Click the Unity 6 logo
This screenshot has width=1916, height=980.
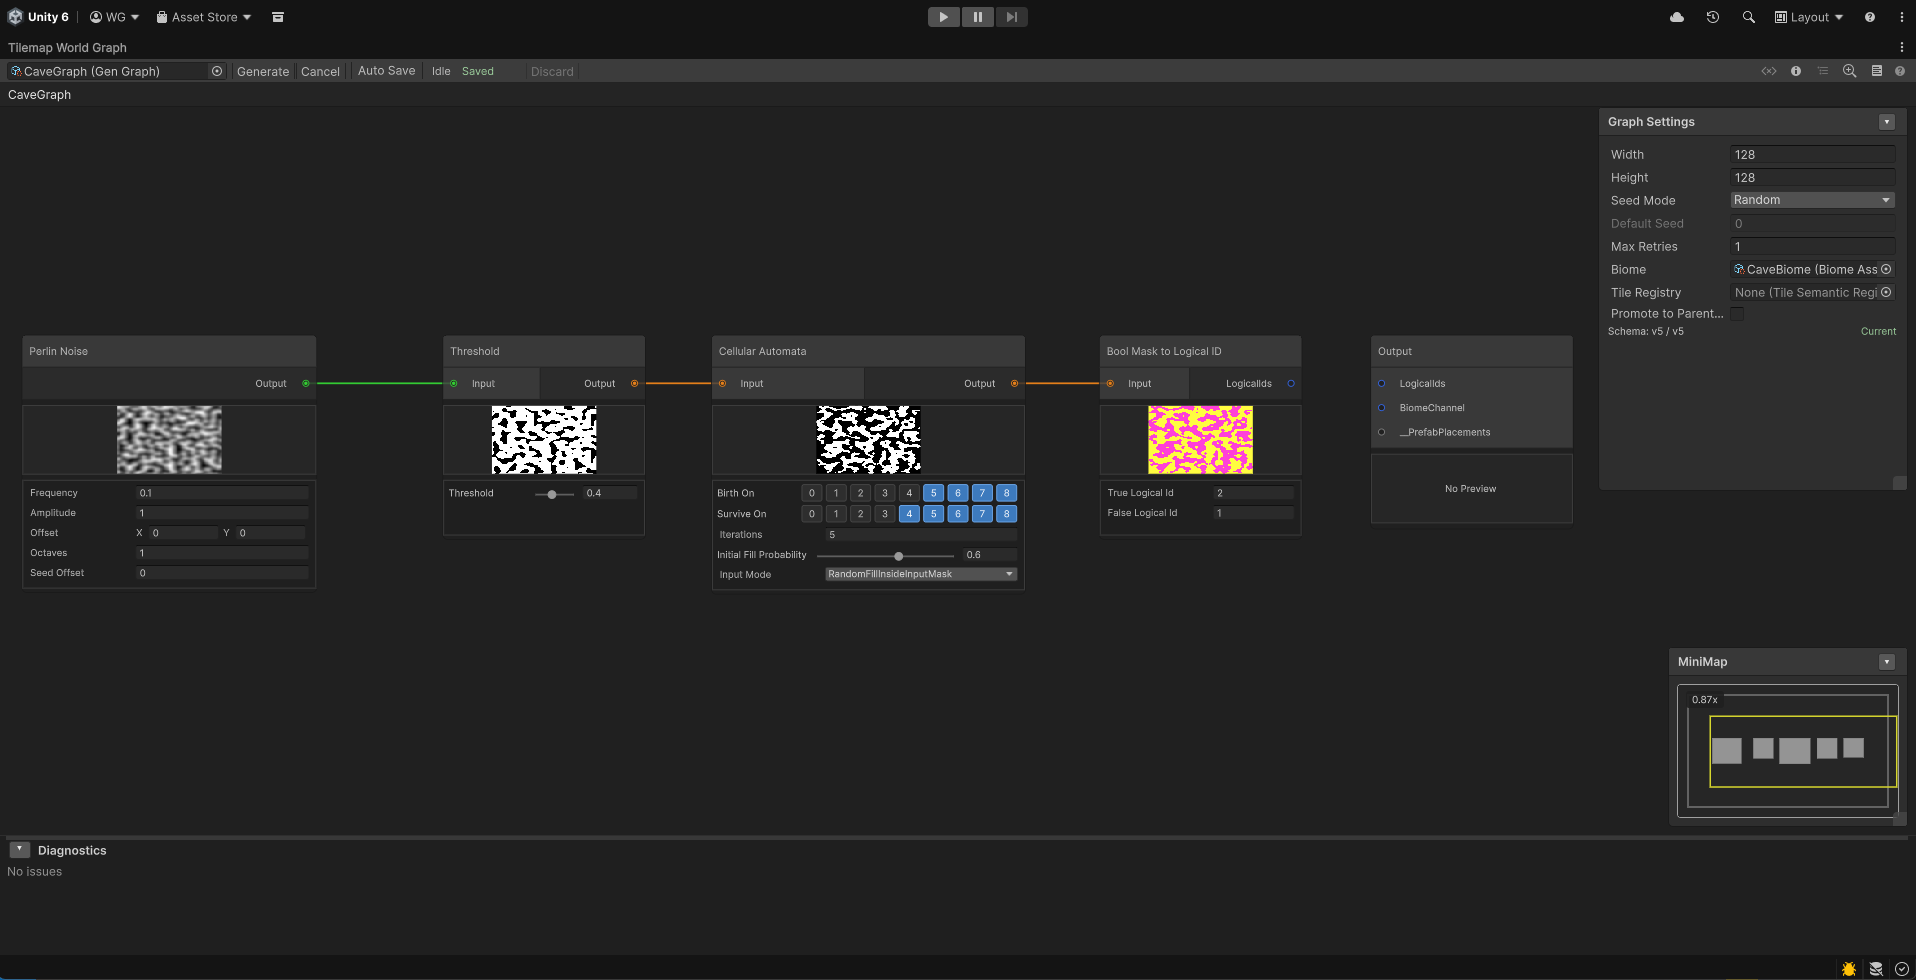coord(15,17)
